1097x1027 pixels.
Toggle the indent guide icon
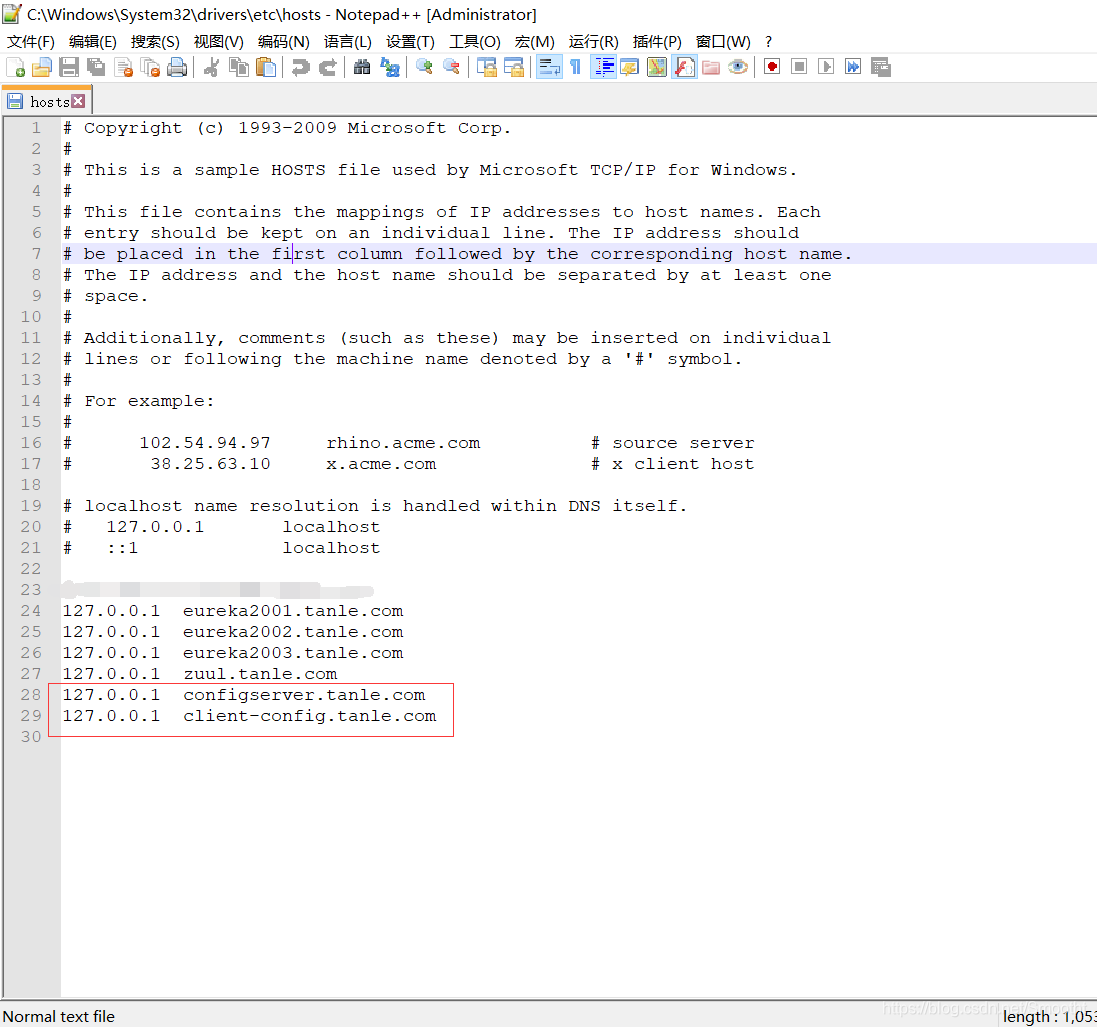pyautogui.click(x=603, y=67)
